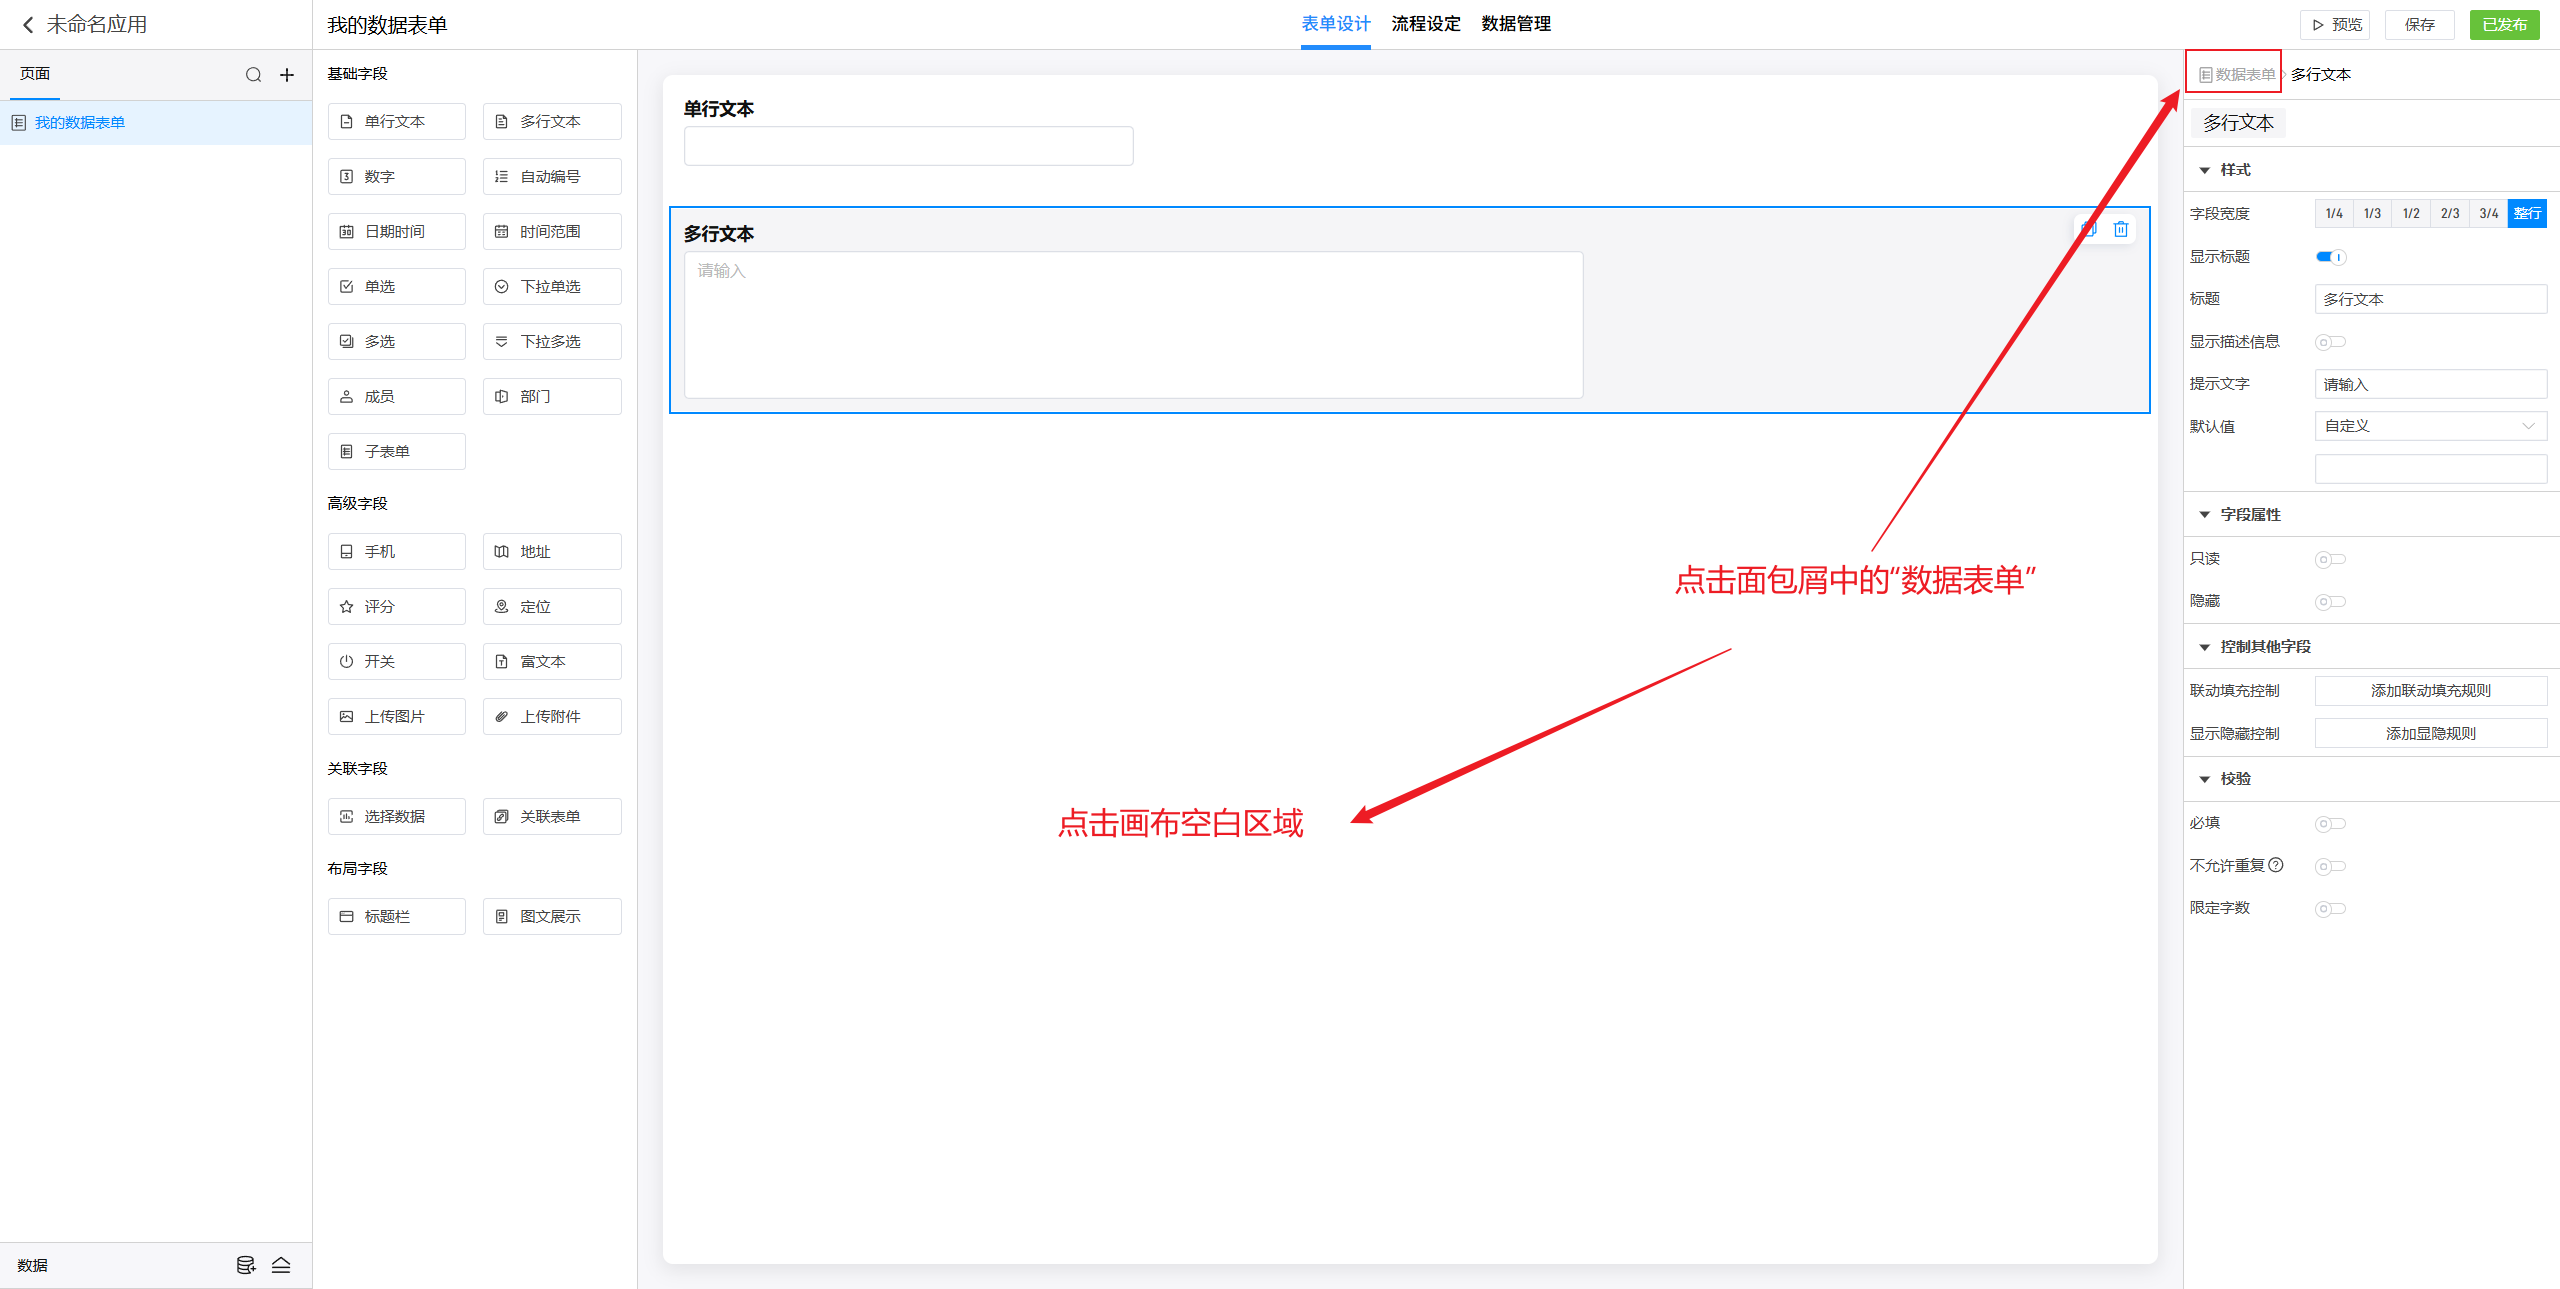Click the 添加联动填充规则 button

tap(2430, 691)
